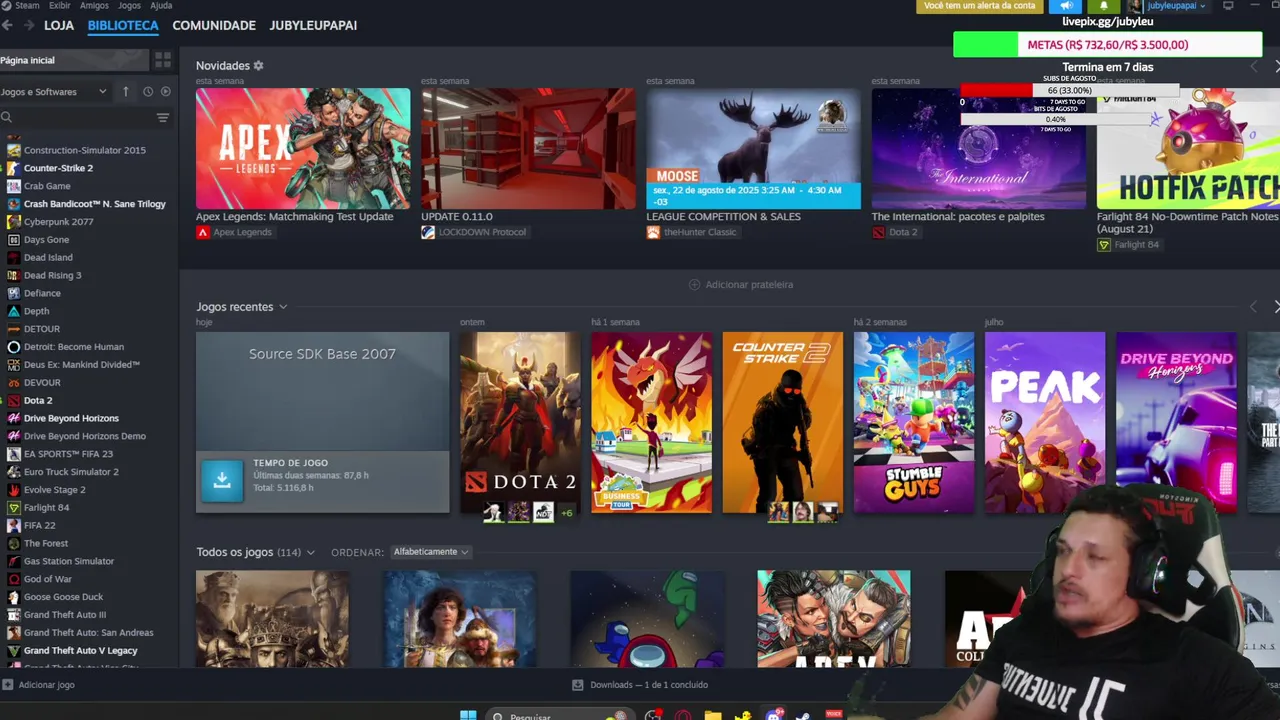Open Windows Start button on the taskbar
The image size is (1280, 720).
click(x=468, y=715)
